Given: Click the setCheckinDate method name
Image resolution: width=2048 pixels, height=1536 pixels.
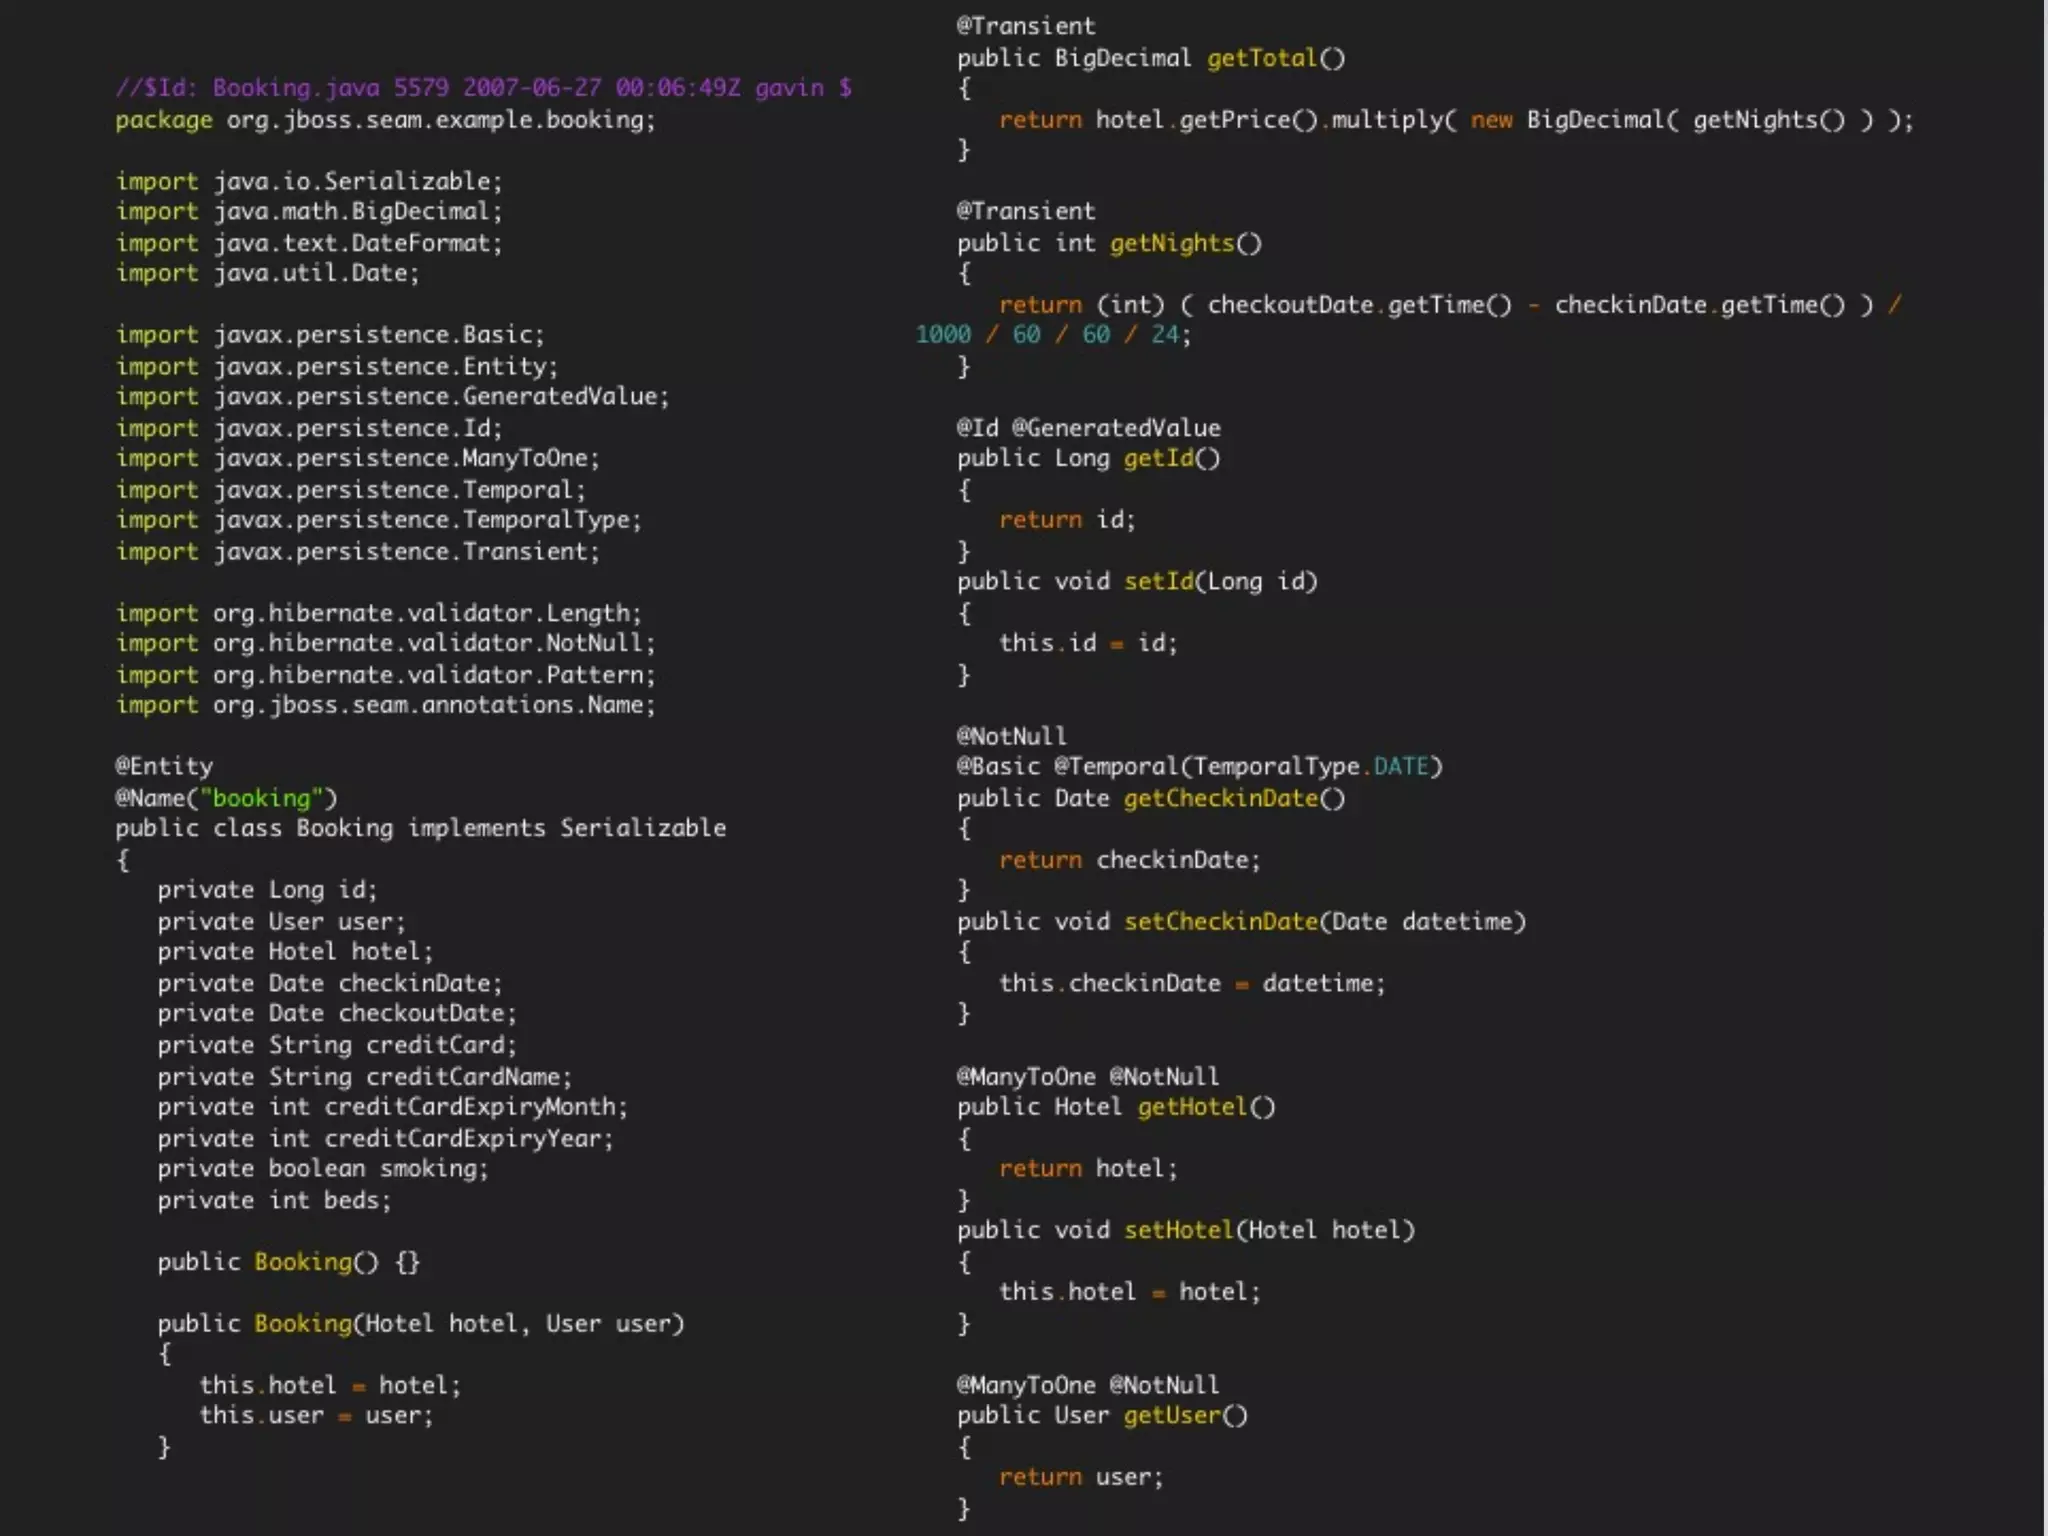Looking at the screenshot, I should coord(1221,921).
